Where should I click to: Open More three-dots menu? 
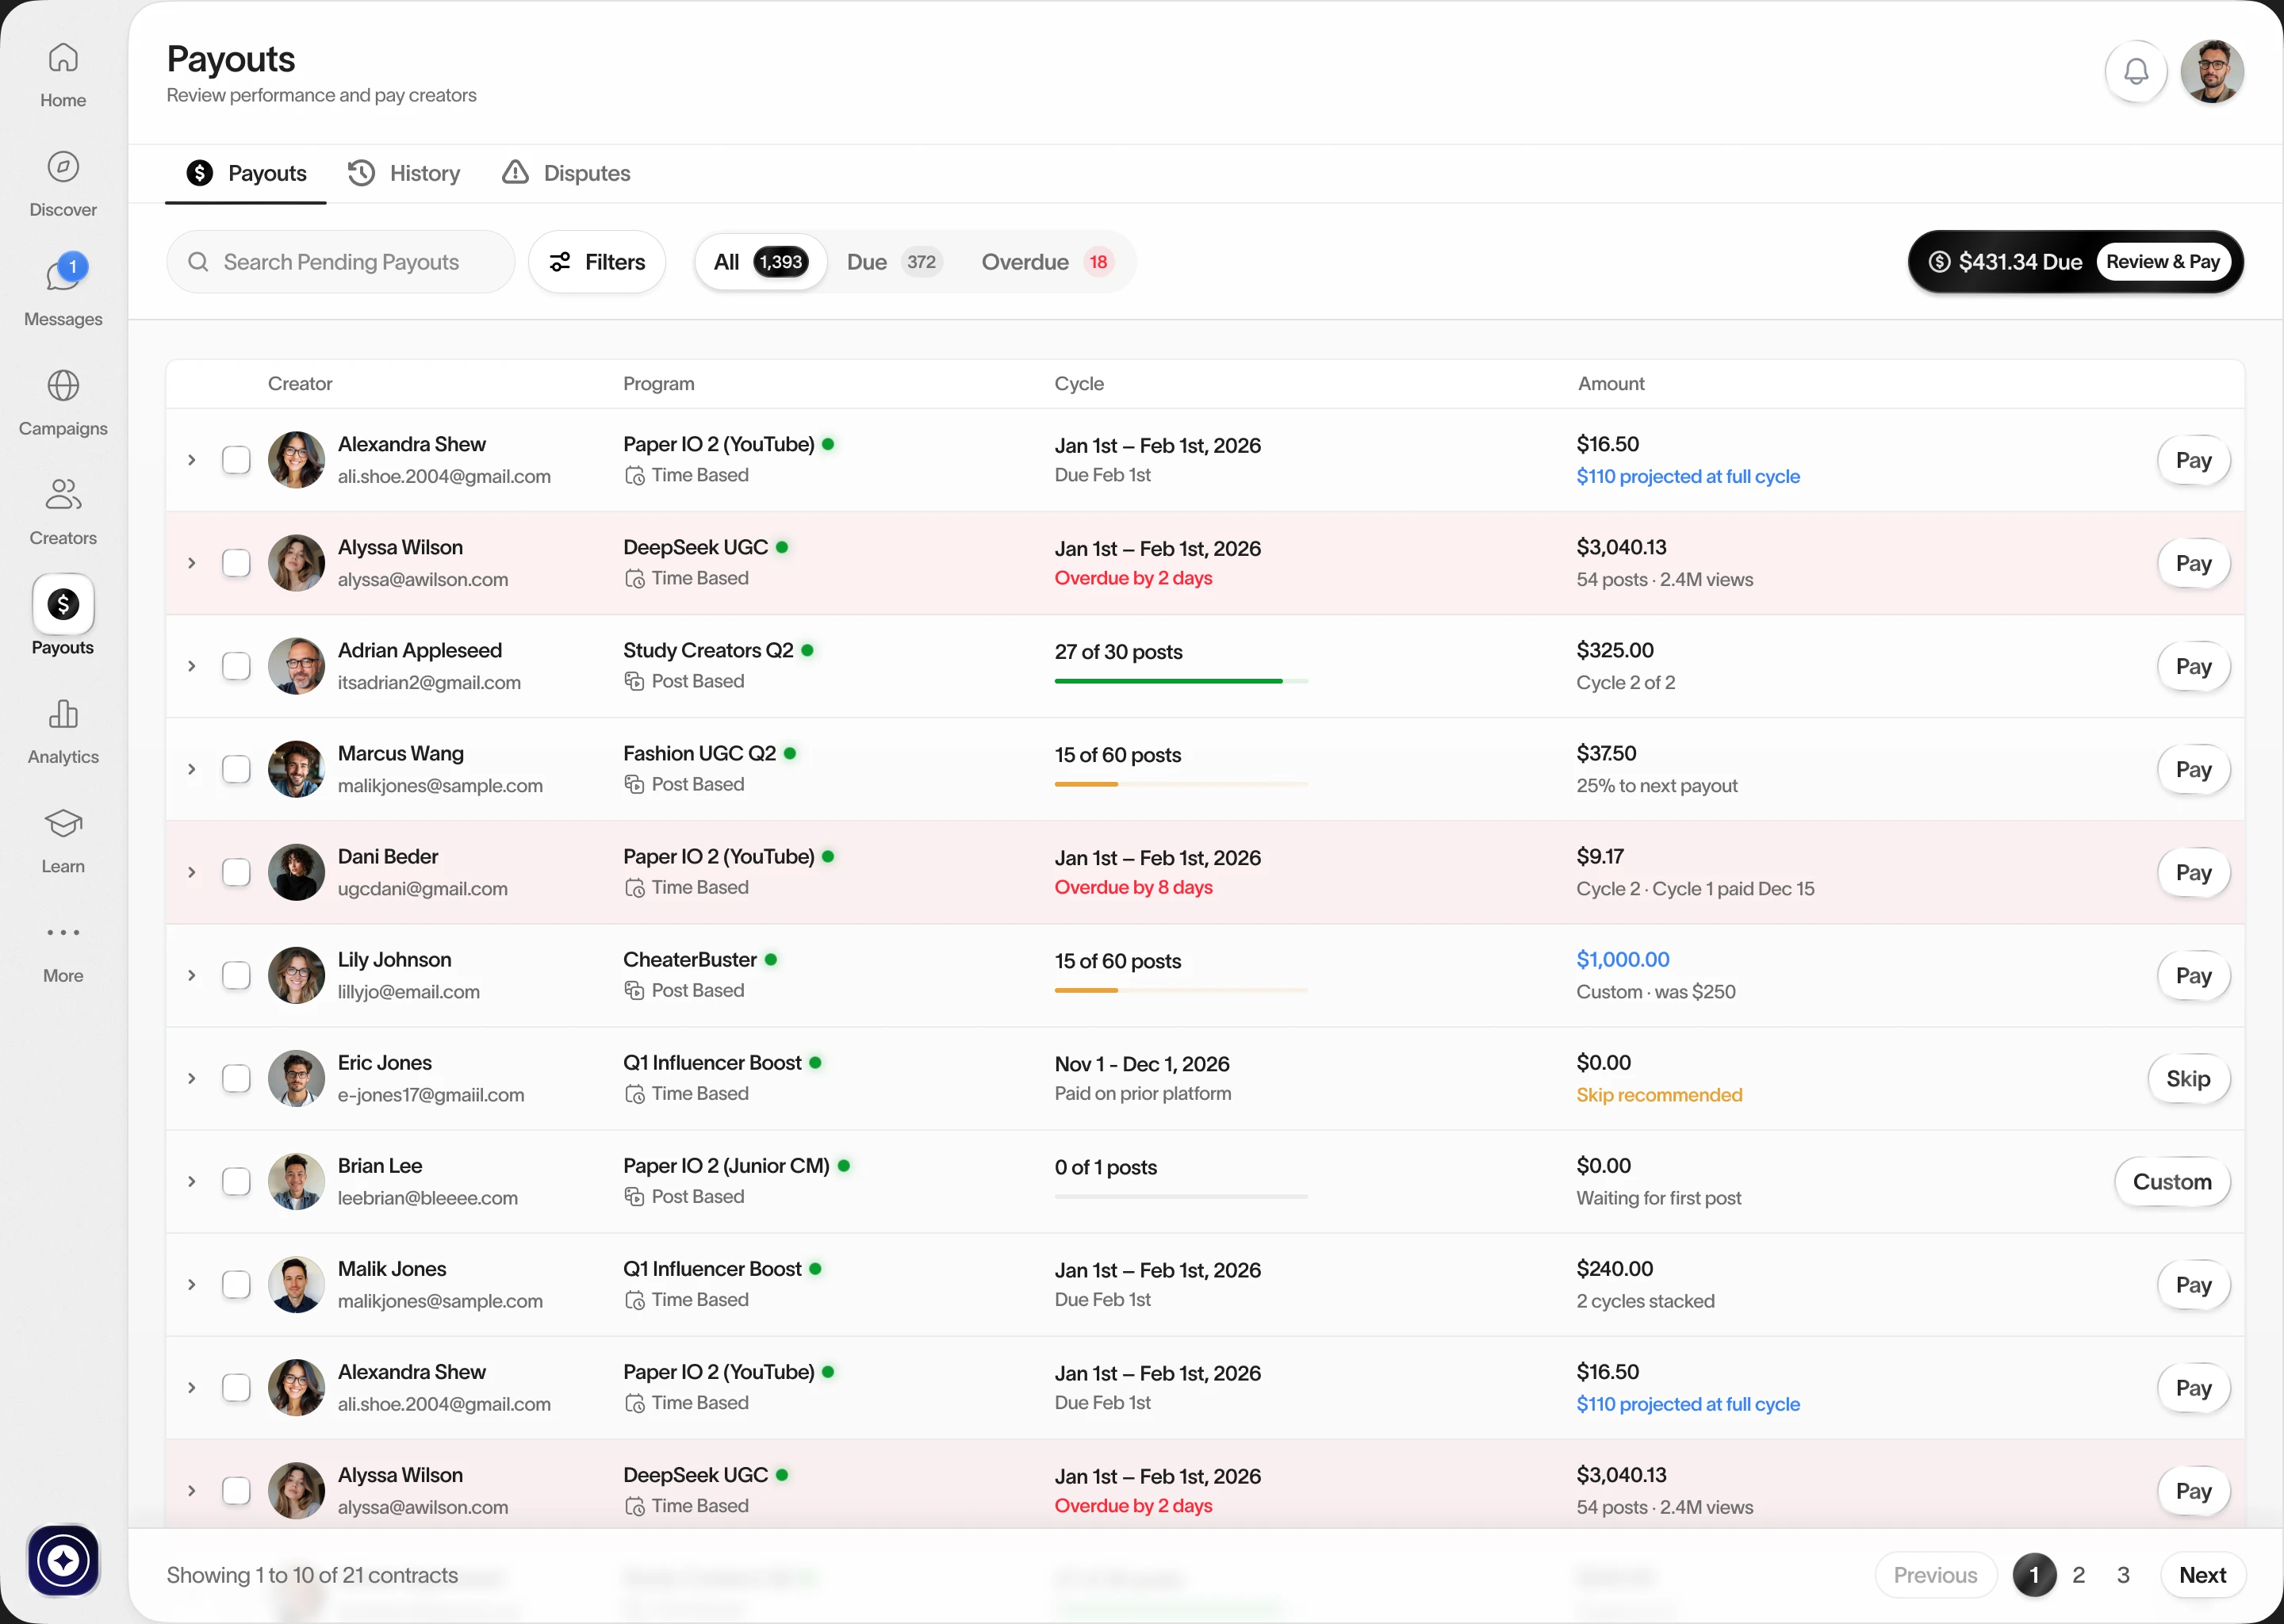(x=63, y=932)
